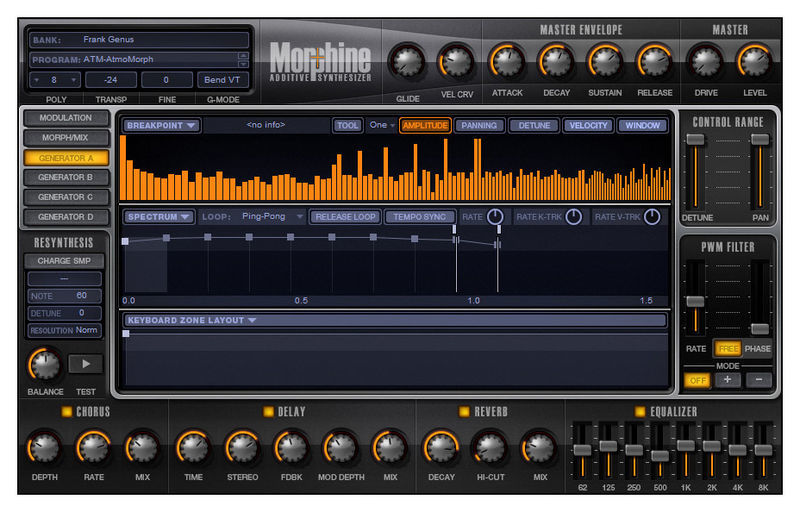Open the Resolution Norm selector
The image size is (800, 512).
(x=64, y=330)
